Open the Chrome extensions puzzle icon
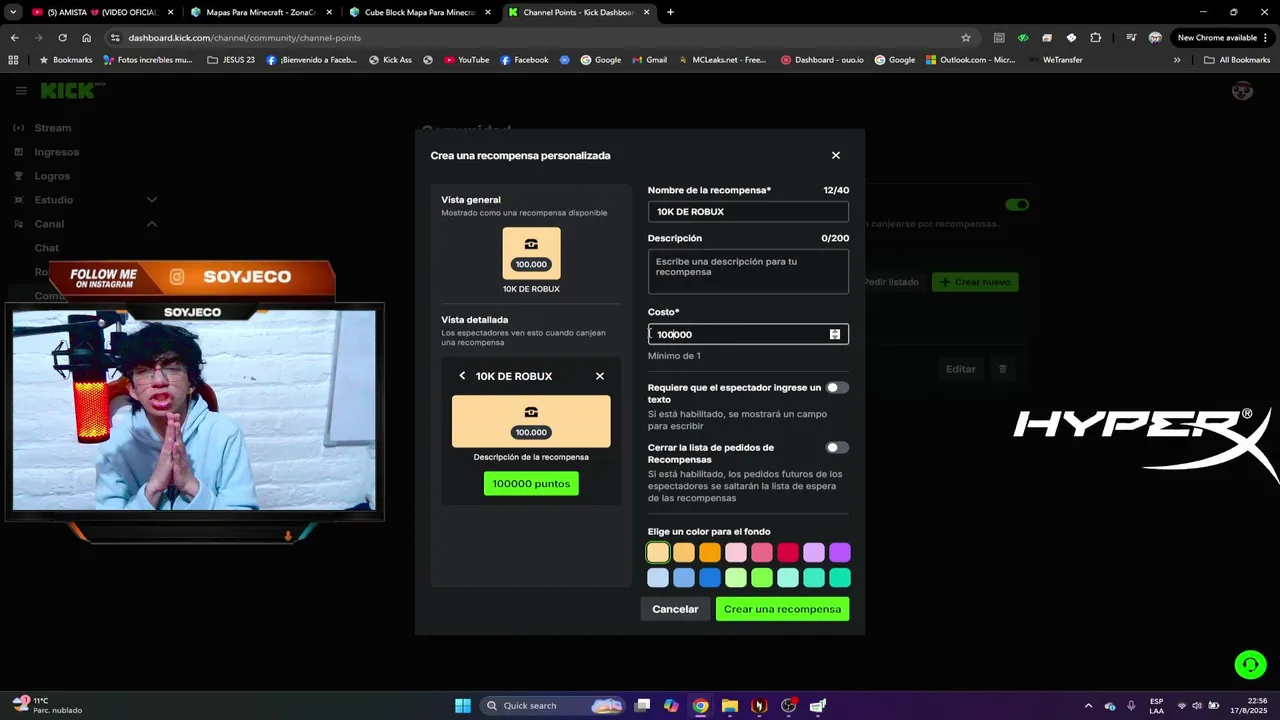This screenshot has height=720, width=1280. pos(1095,38)
